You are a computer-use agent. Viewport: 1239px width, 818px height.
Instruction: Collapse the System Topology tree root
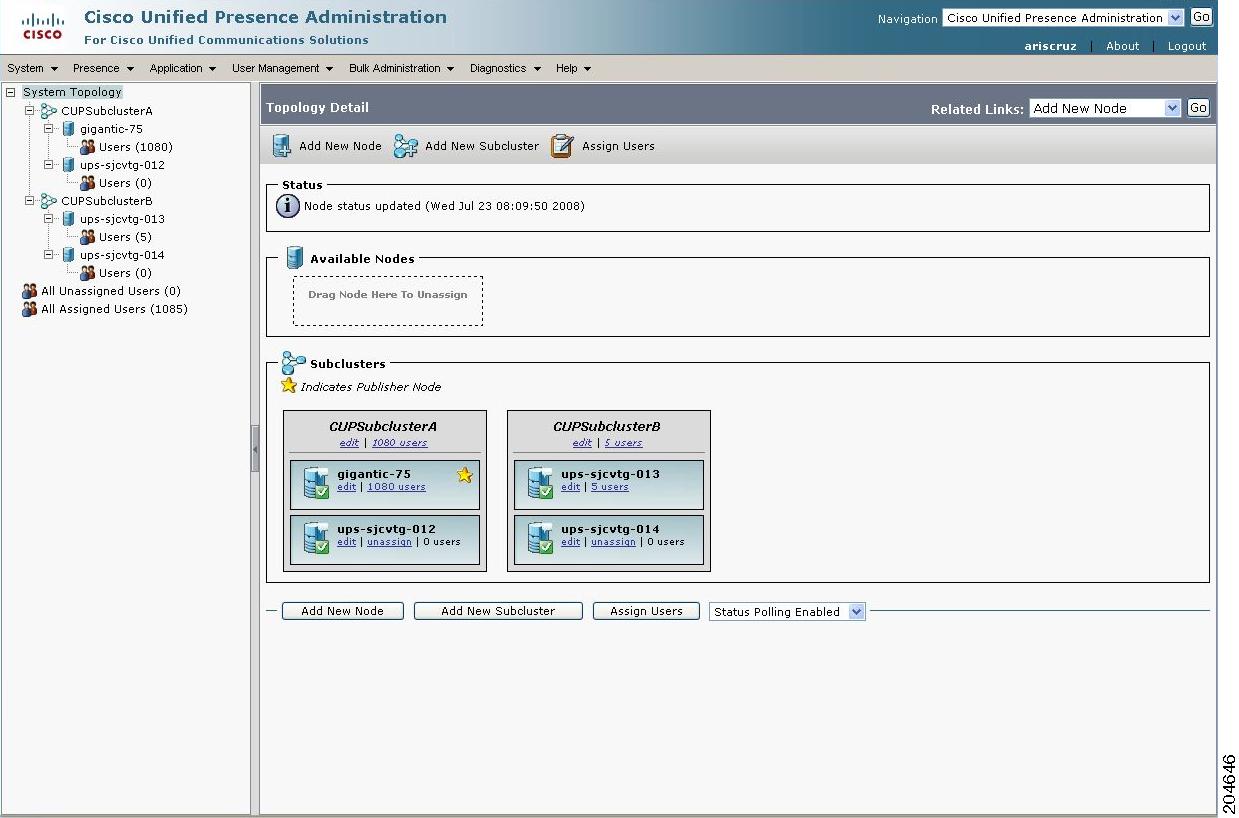[x=11, y=92]
